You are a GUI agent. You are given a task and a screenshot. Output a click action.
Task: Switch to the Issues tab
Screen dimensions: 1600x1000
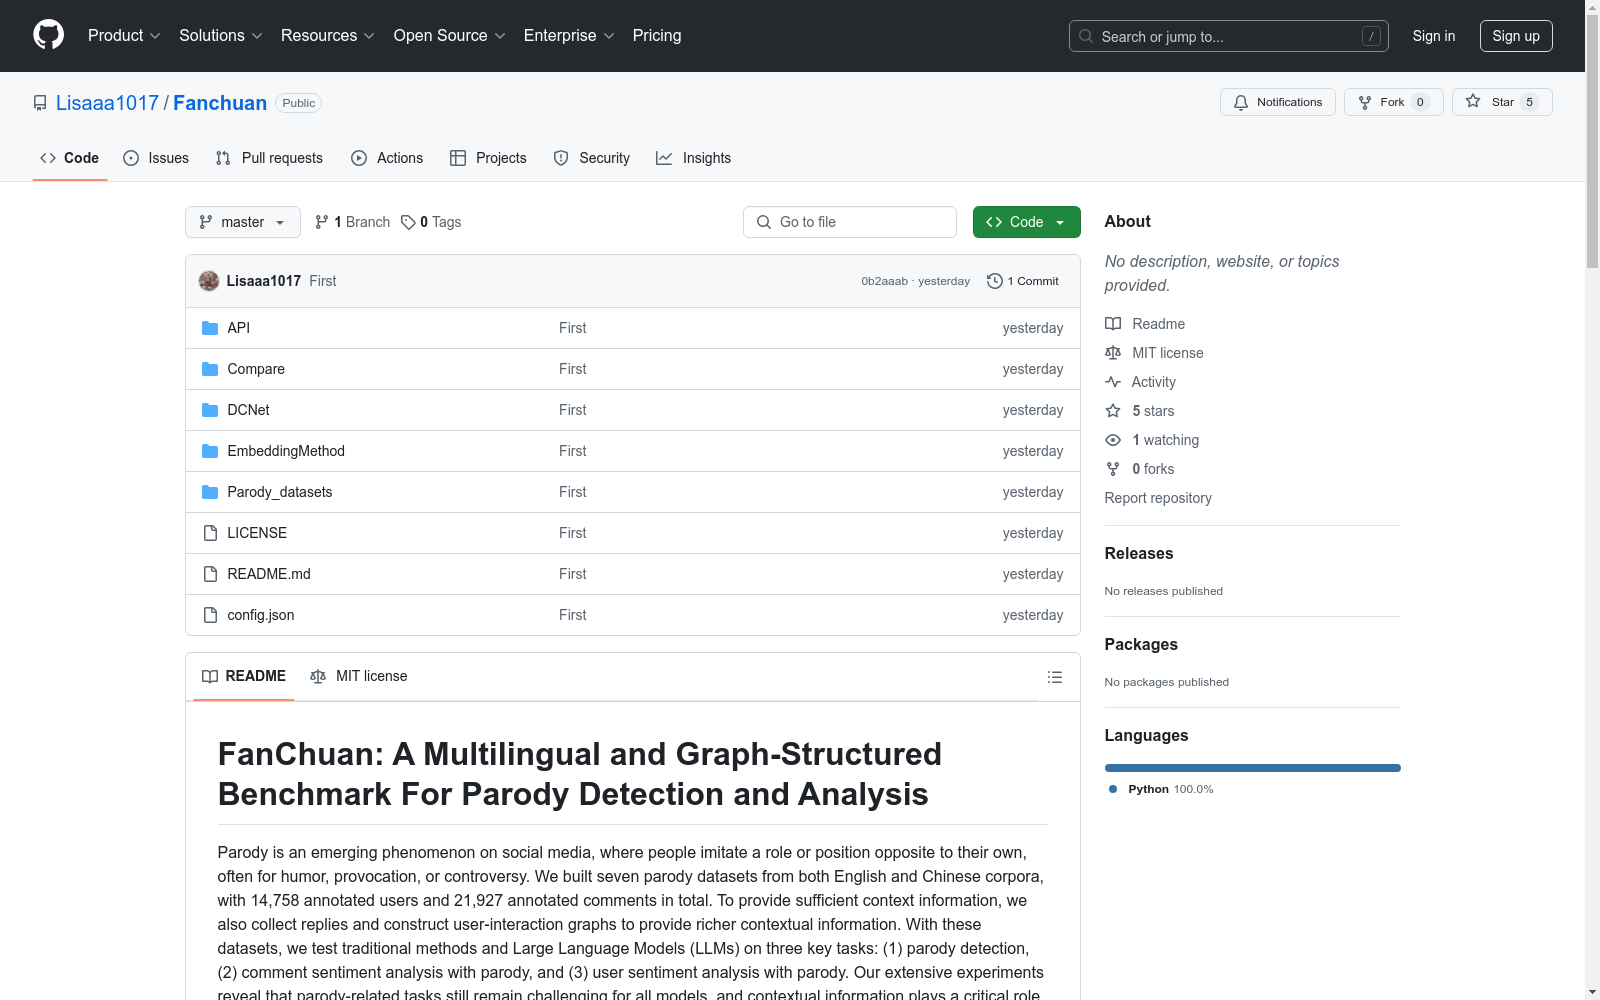(156, 158)
